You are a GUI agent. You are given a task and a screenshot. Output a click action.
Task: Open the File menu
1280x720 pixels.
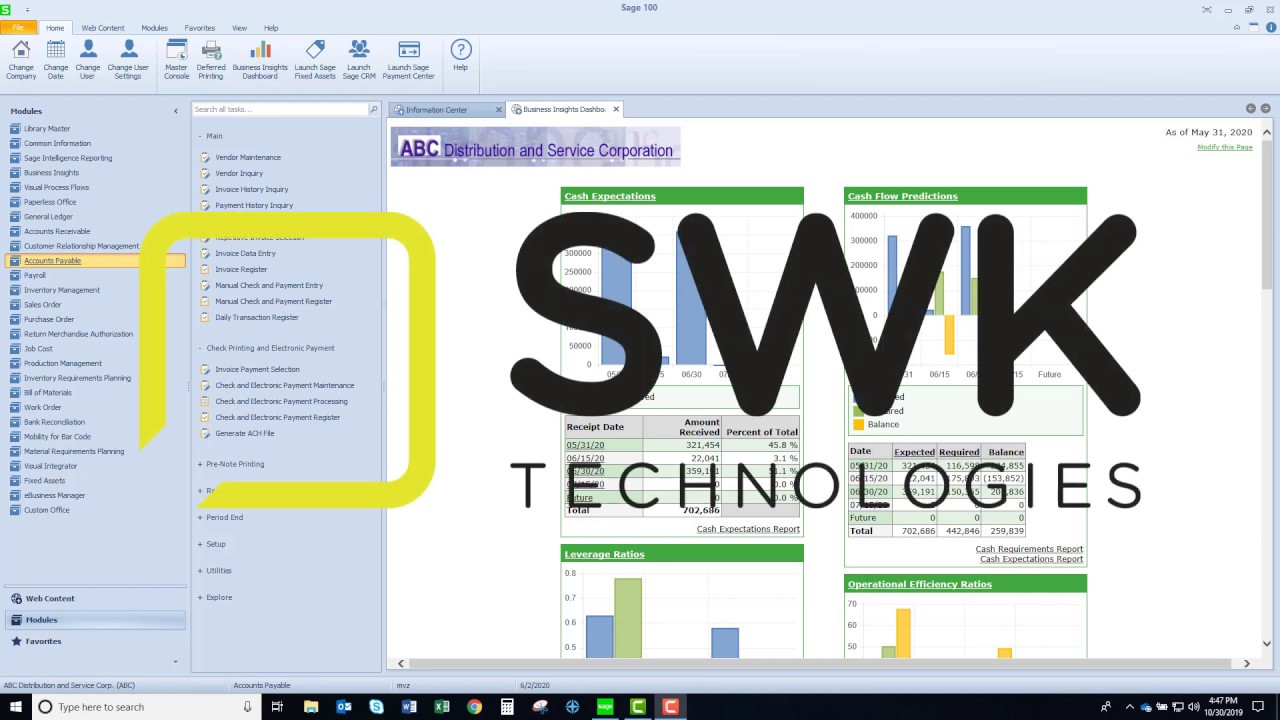coord(17,28)
